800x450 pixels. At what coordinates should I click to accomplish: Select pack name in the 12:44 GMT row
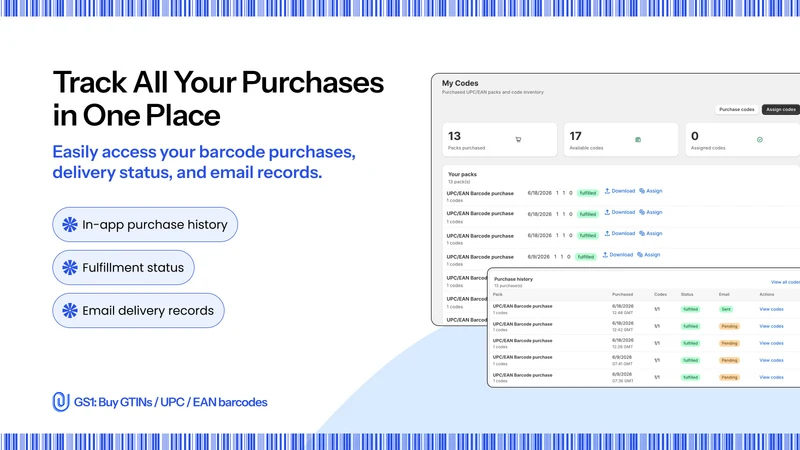pyautogui.click(x=522, y=306)
